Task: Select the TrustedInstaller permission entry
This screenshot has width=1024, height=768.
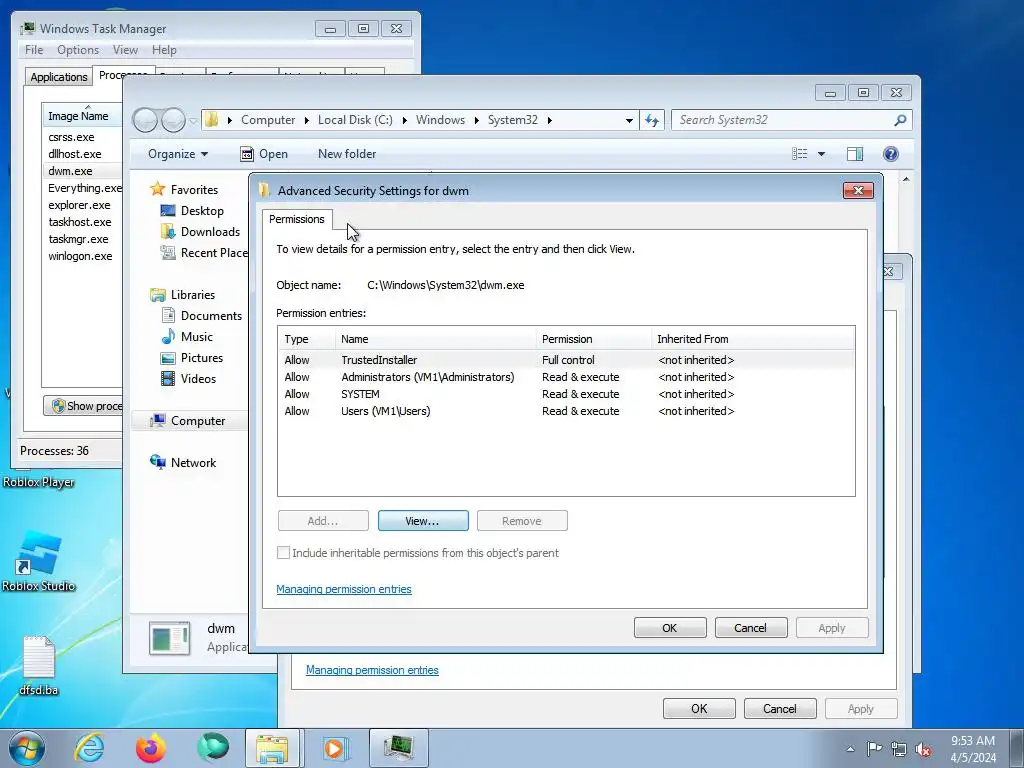Action: pyautogui.click(x=566, y=360)
